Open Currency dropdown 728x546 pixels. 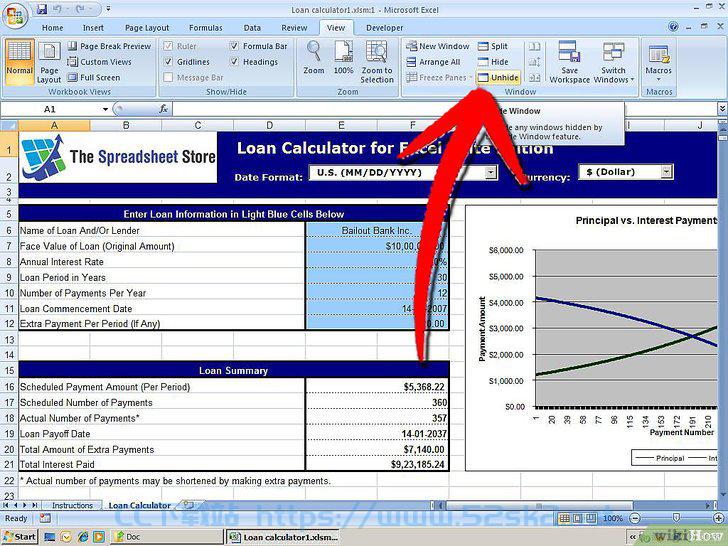(666, 172)
